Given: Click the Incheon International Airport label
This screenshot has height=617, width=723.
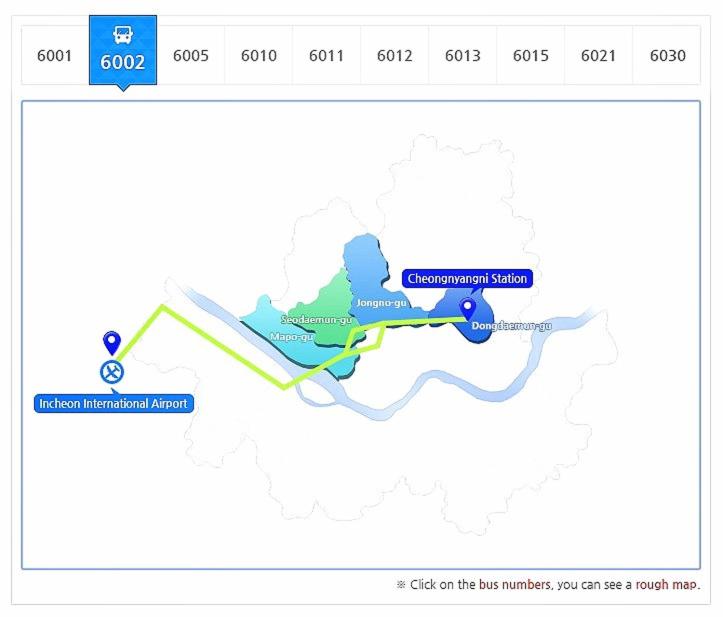Looking at the screenshot, I should coord(113,404).
